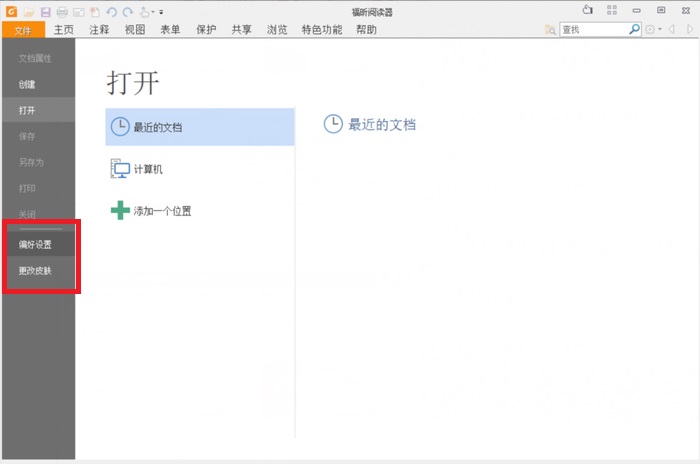This screenshot has height=464, width=700.
Task: Switch to the 主页 ribbon tab
Action: click(63, 30)
